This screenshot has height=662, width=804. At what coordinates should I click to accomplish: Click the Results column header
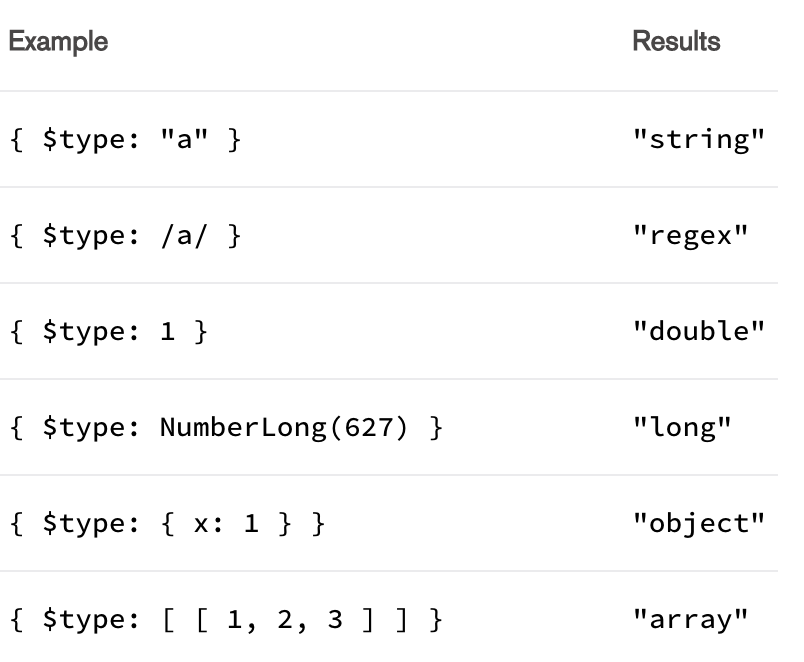pos(676,42)
